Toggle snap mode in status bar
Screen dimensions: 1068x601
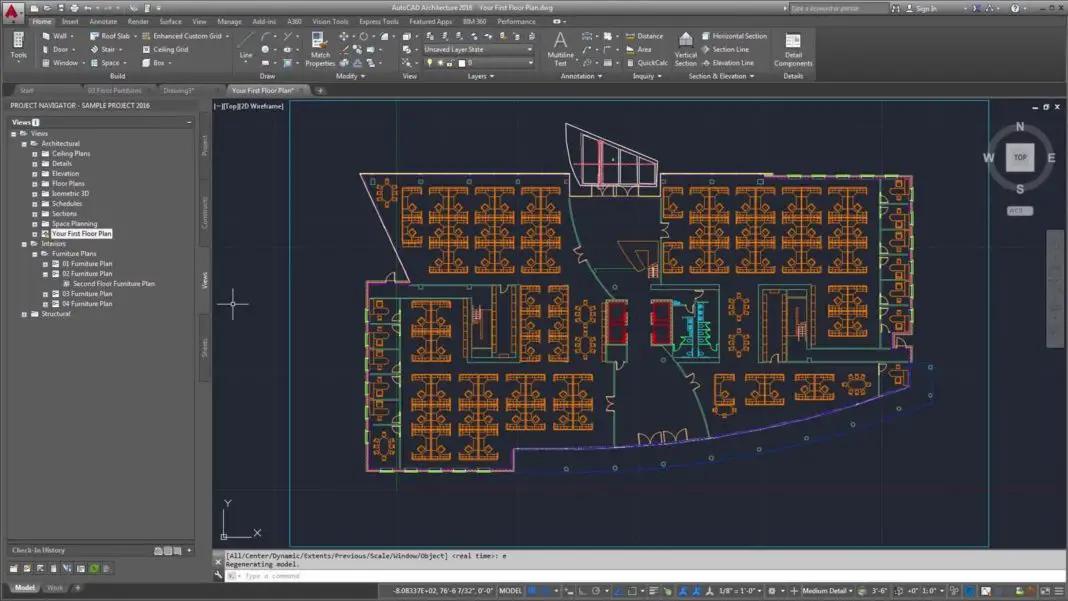coord(568,591)
